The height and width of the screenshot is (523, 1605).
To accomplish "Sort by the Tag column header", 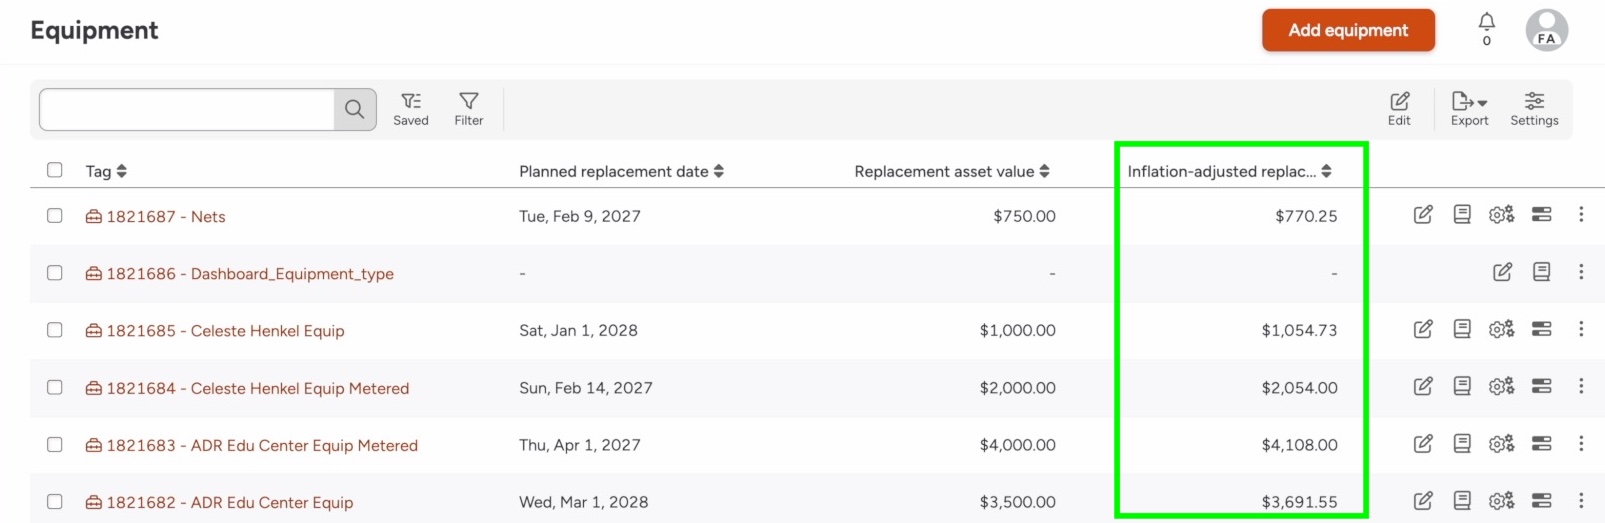I will click(106, 171).
